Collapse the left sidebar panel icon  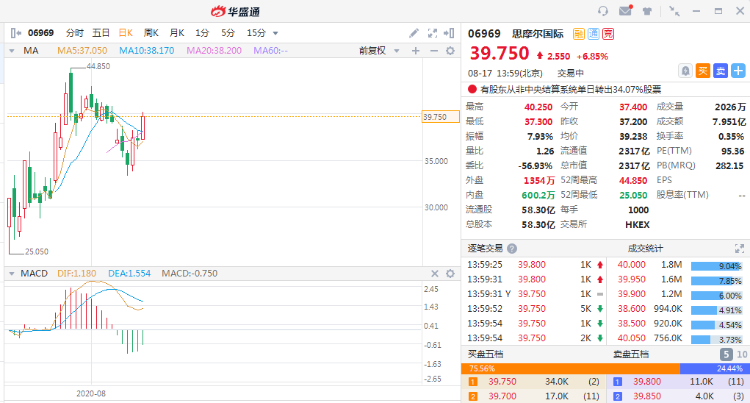(x=12, y=32)
